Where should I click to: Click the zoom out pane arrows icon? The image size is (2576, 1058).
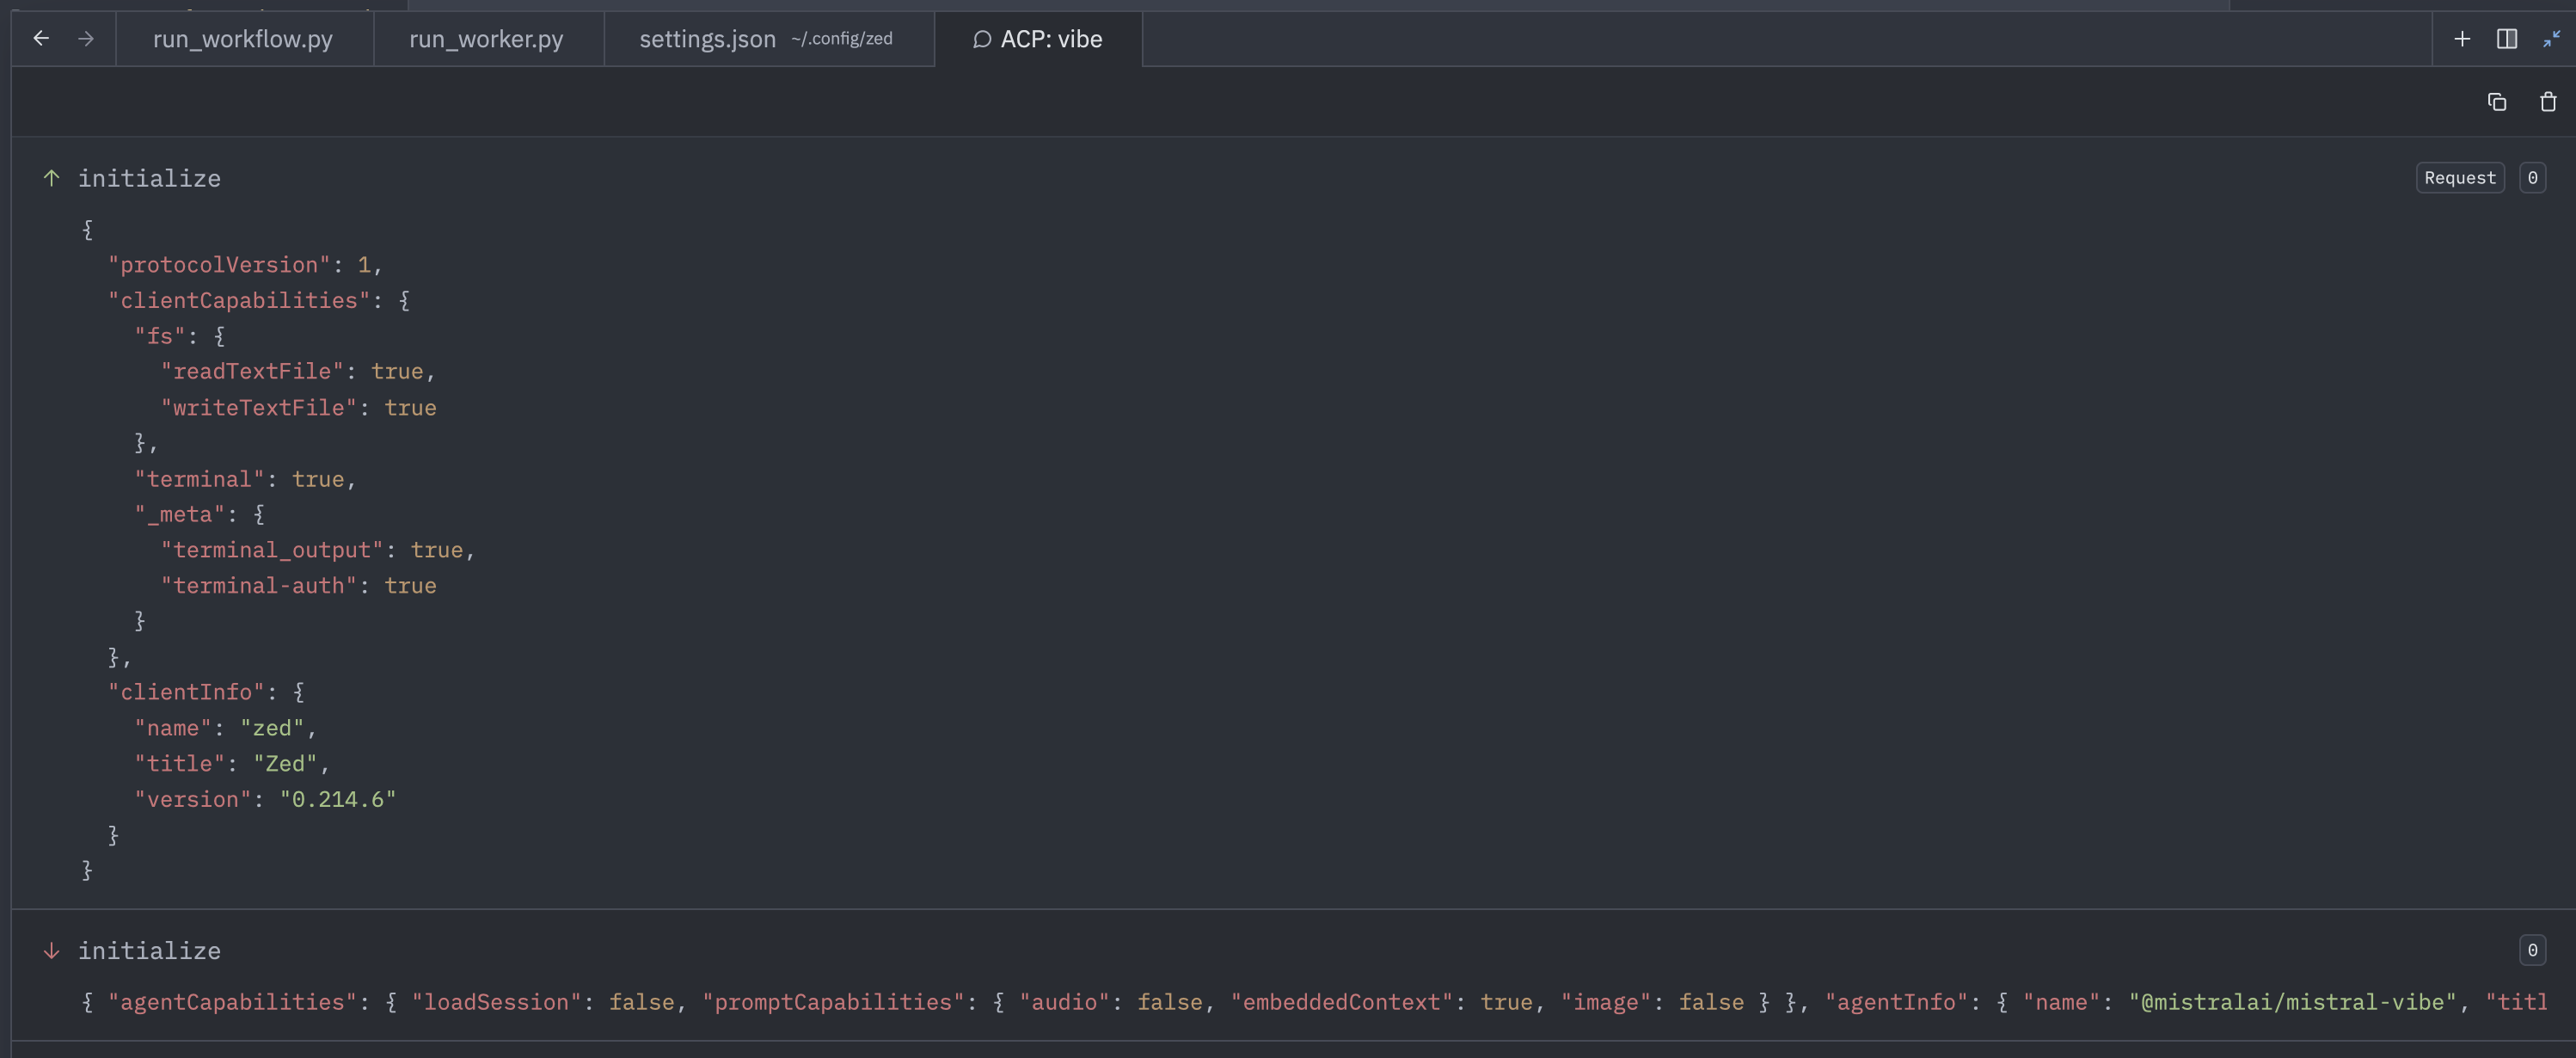(x=2551, y=39)
